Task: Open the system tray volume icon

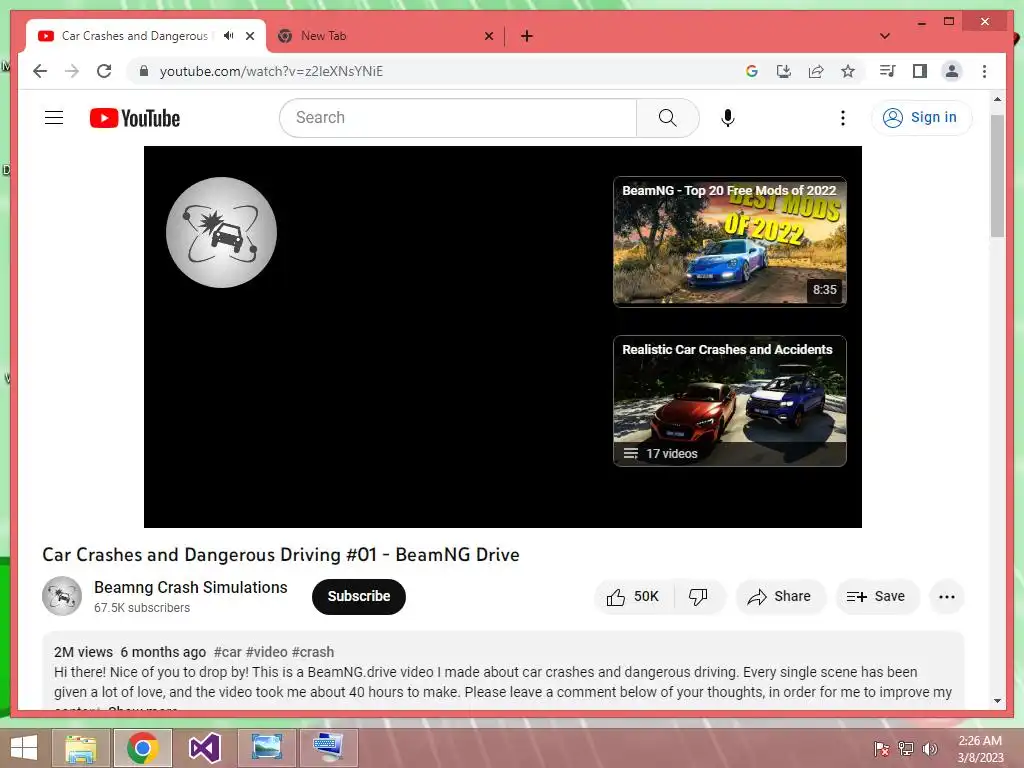Action: (930, 748)
